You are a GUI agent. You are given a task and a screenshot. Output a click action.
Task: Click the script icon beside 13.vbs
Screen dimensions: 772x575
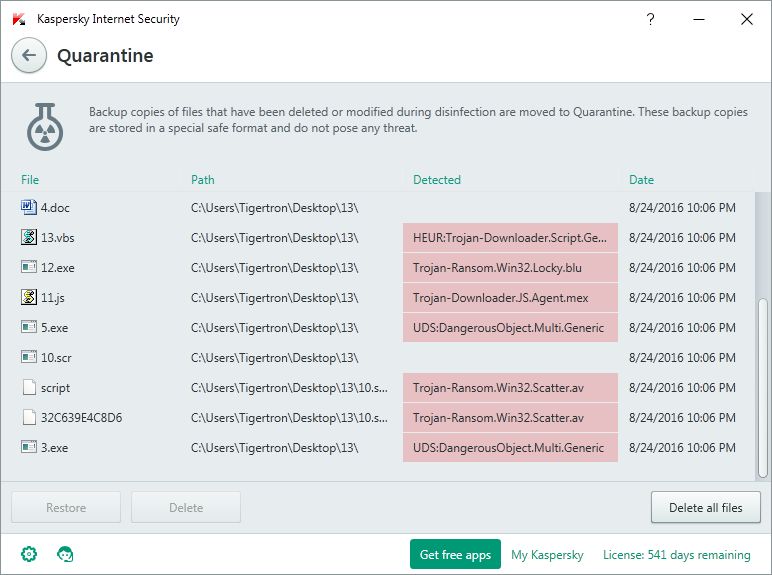29,237
